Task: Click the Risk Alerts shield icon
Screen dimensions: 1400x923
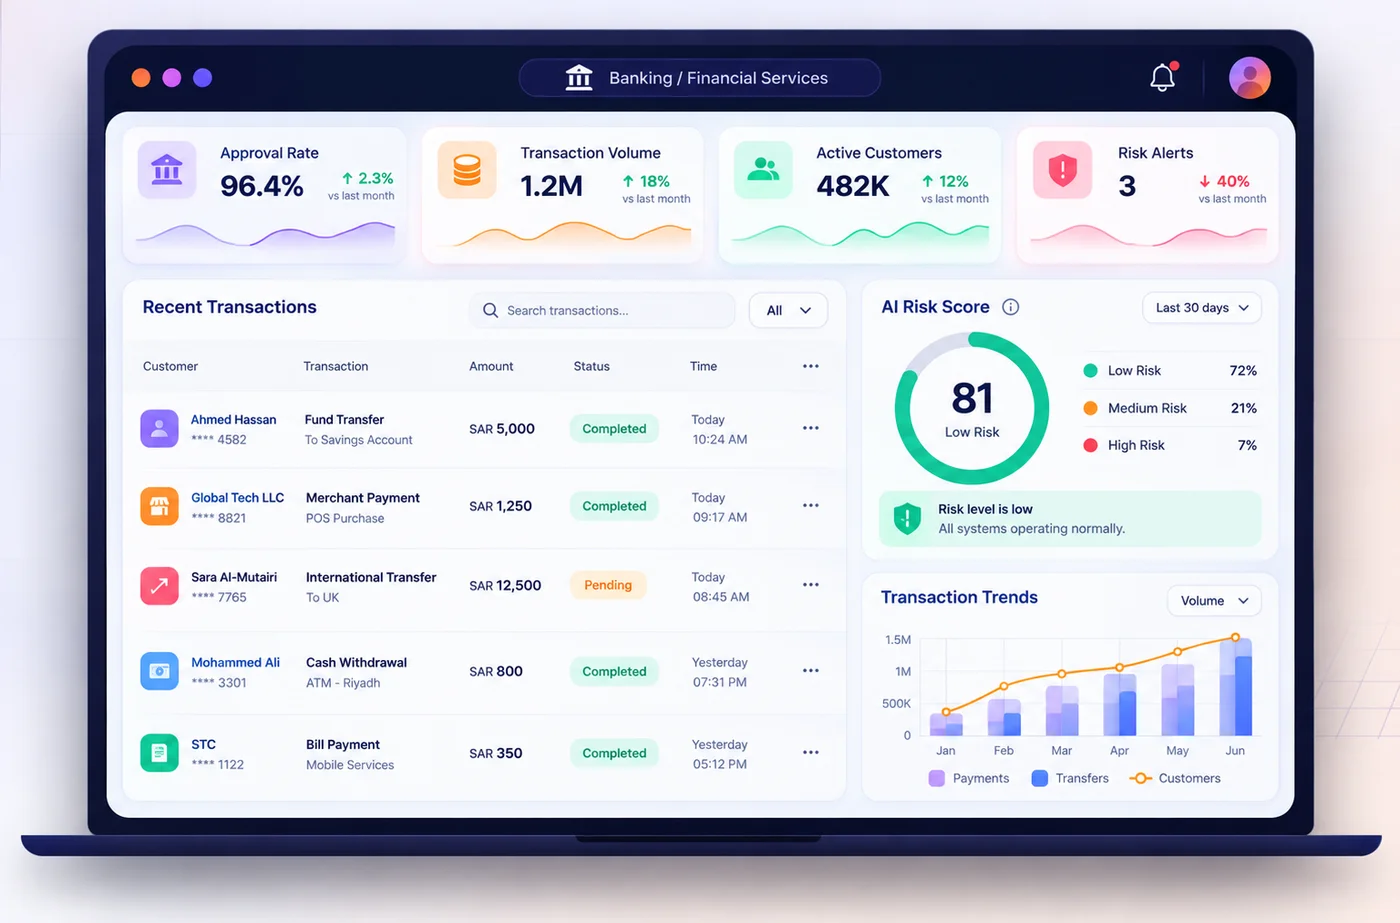Action: [1062, 170]
